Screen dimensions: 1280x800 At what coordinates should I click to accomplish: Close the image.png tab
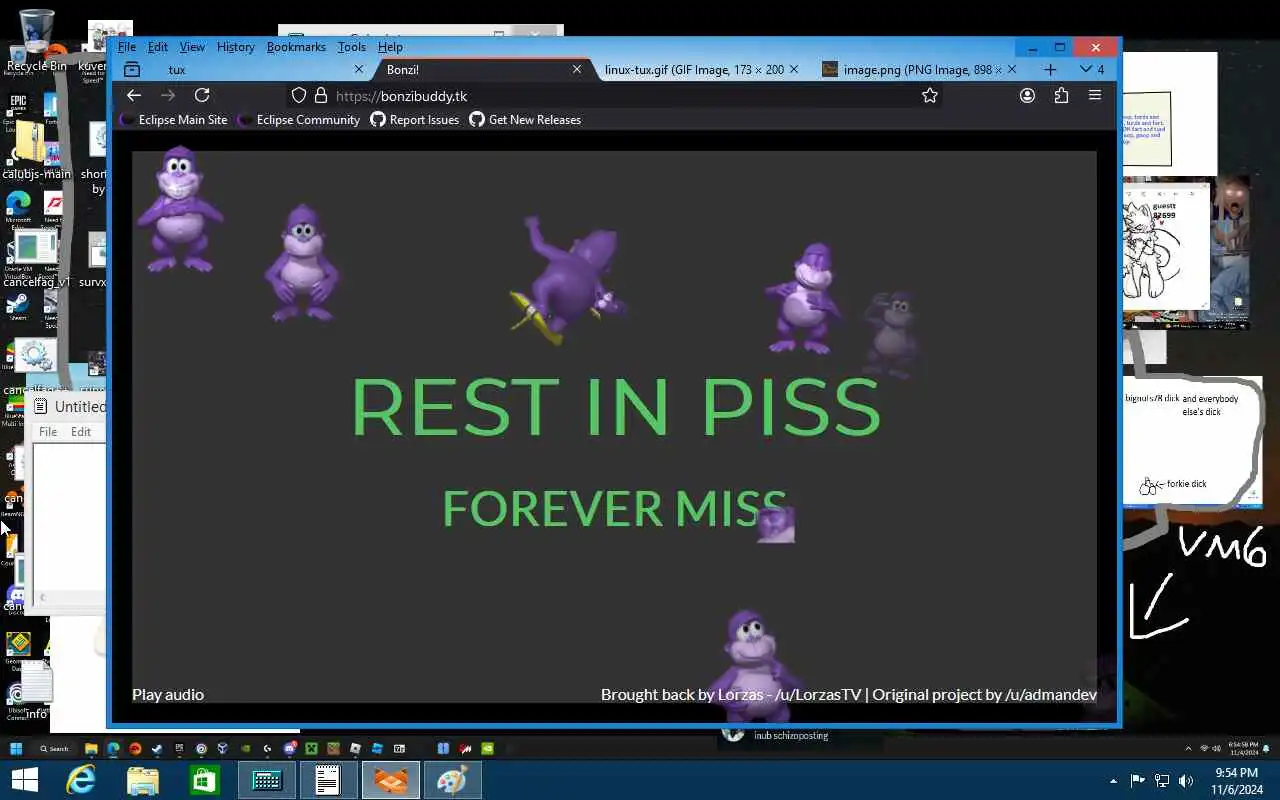tap(1011, 69)
